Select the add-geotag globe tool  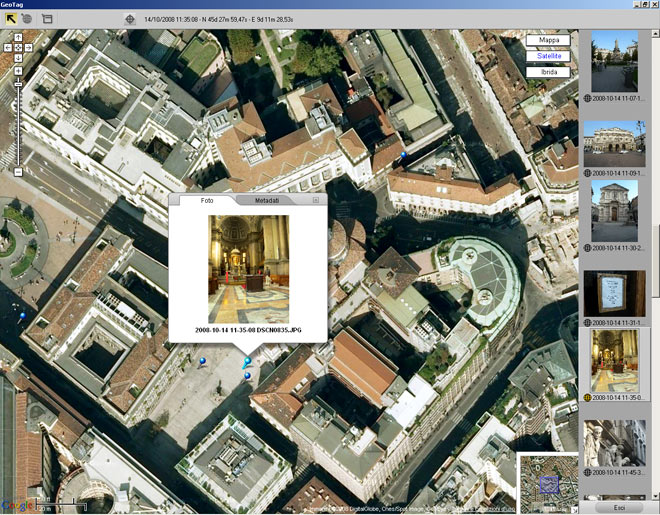27,19
